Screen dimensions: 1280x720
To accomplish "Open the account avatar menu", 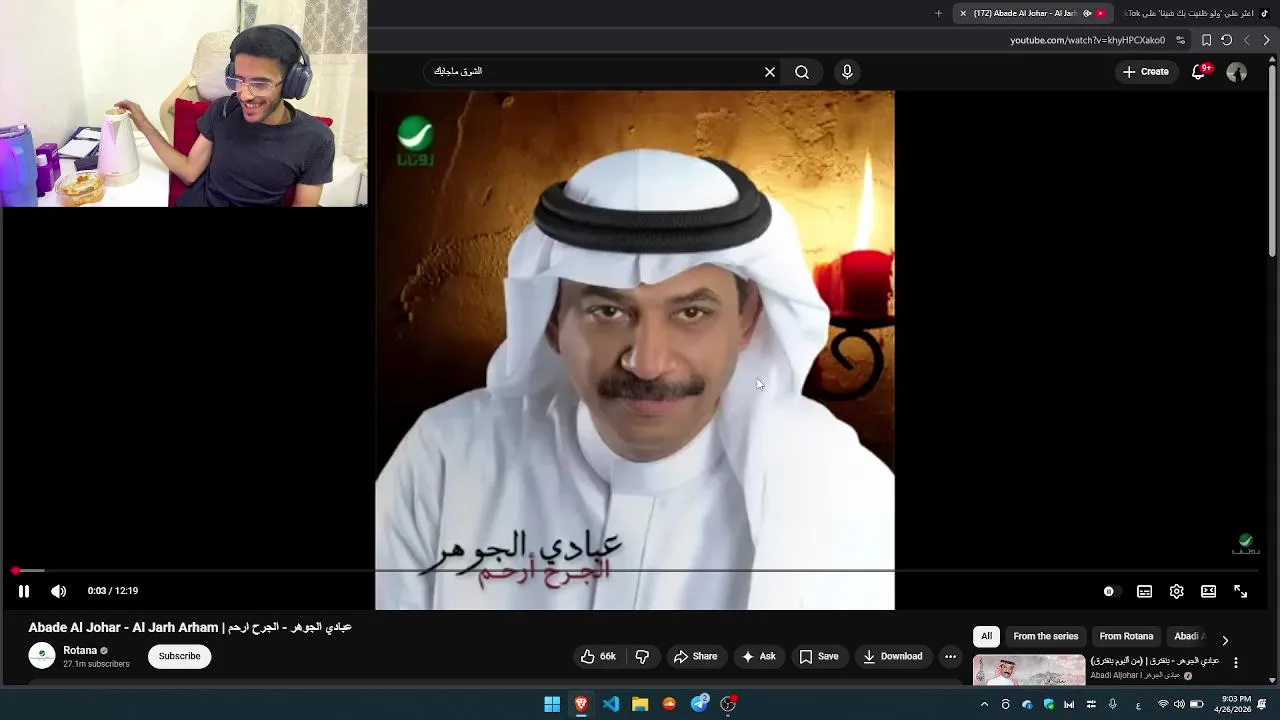I will pyautogui.click(x=1237, y=72).
